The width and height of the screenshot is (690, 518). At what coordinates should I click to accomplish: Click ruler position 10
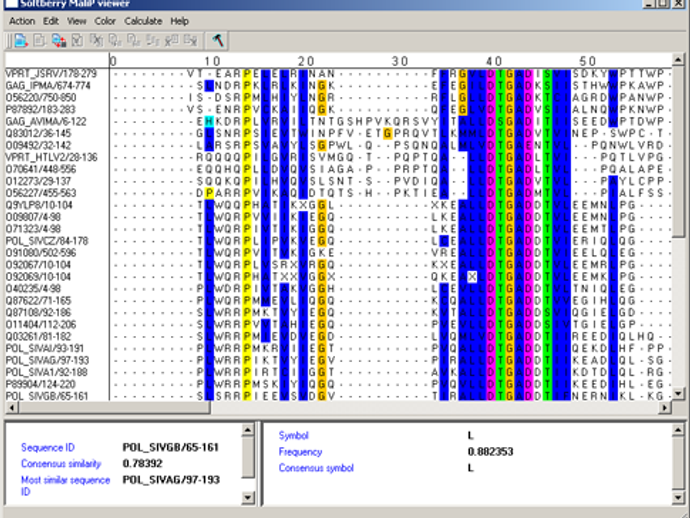(213, 61)
